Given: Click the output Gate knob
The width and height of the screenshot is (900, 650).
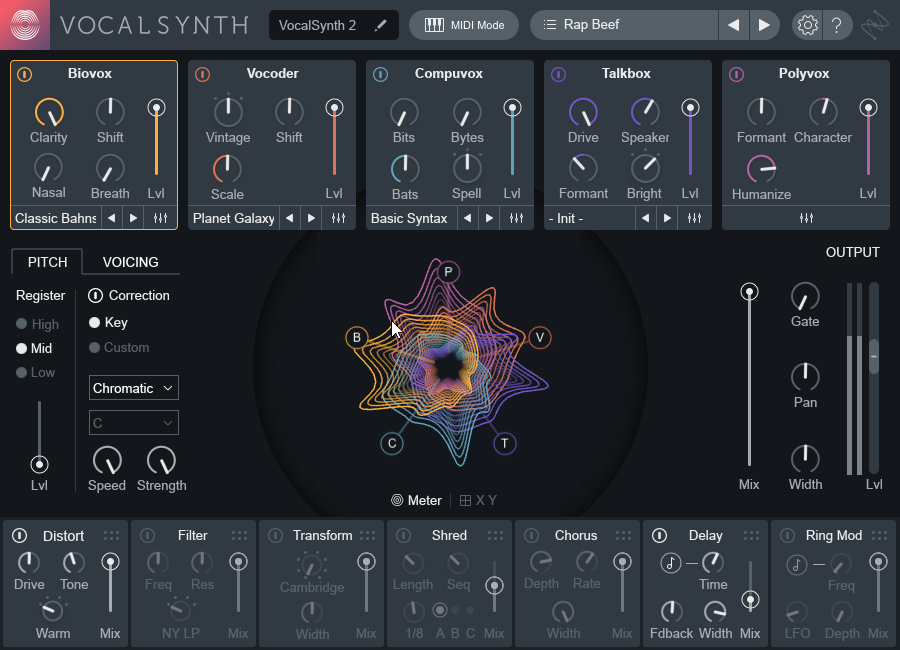Looking at the screenshot, I should tap(805, 296).
